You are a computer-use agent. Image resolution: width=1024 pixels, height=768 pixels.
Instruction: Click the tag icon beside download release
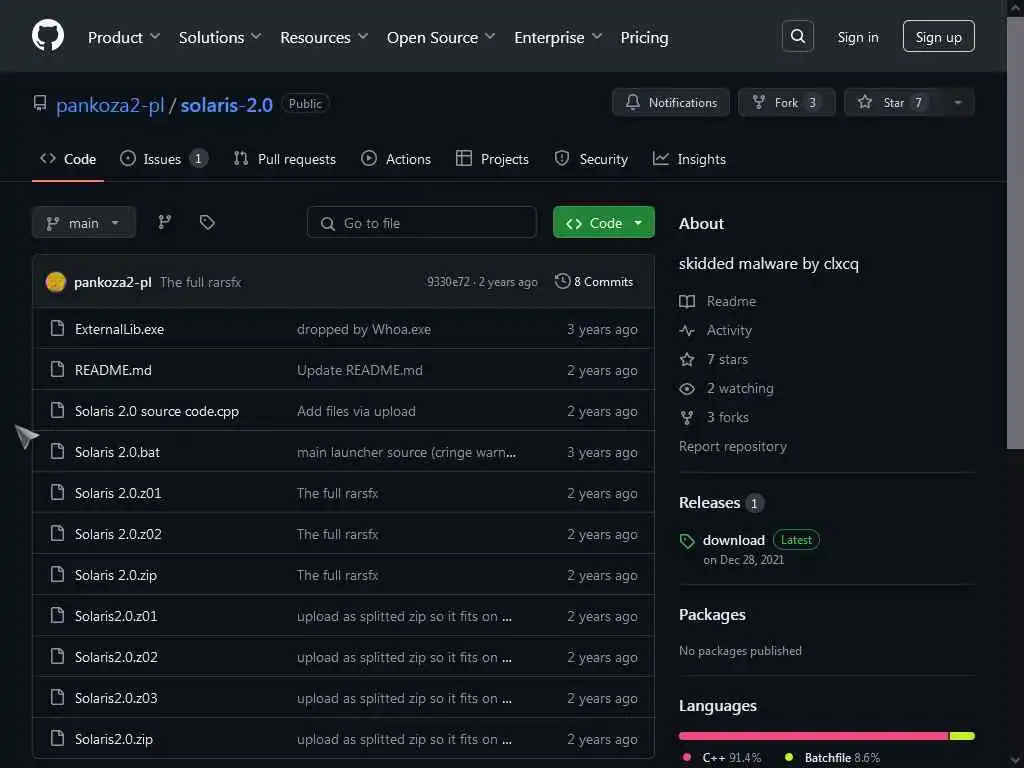tap(687, 541)
